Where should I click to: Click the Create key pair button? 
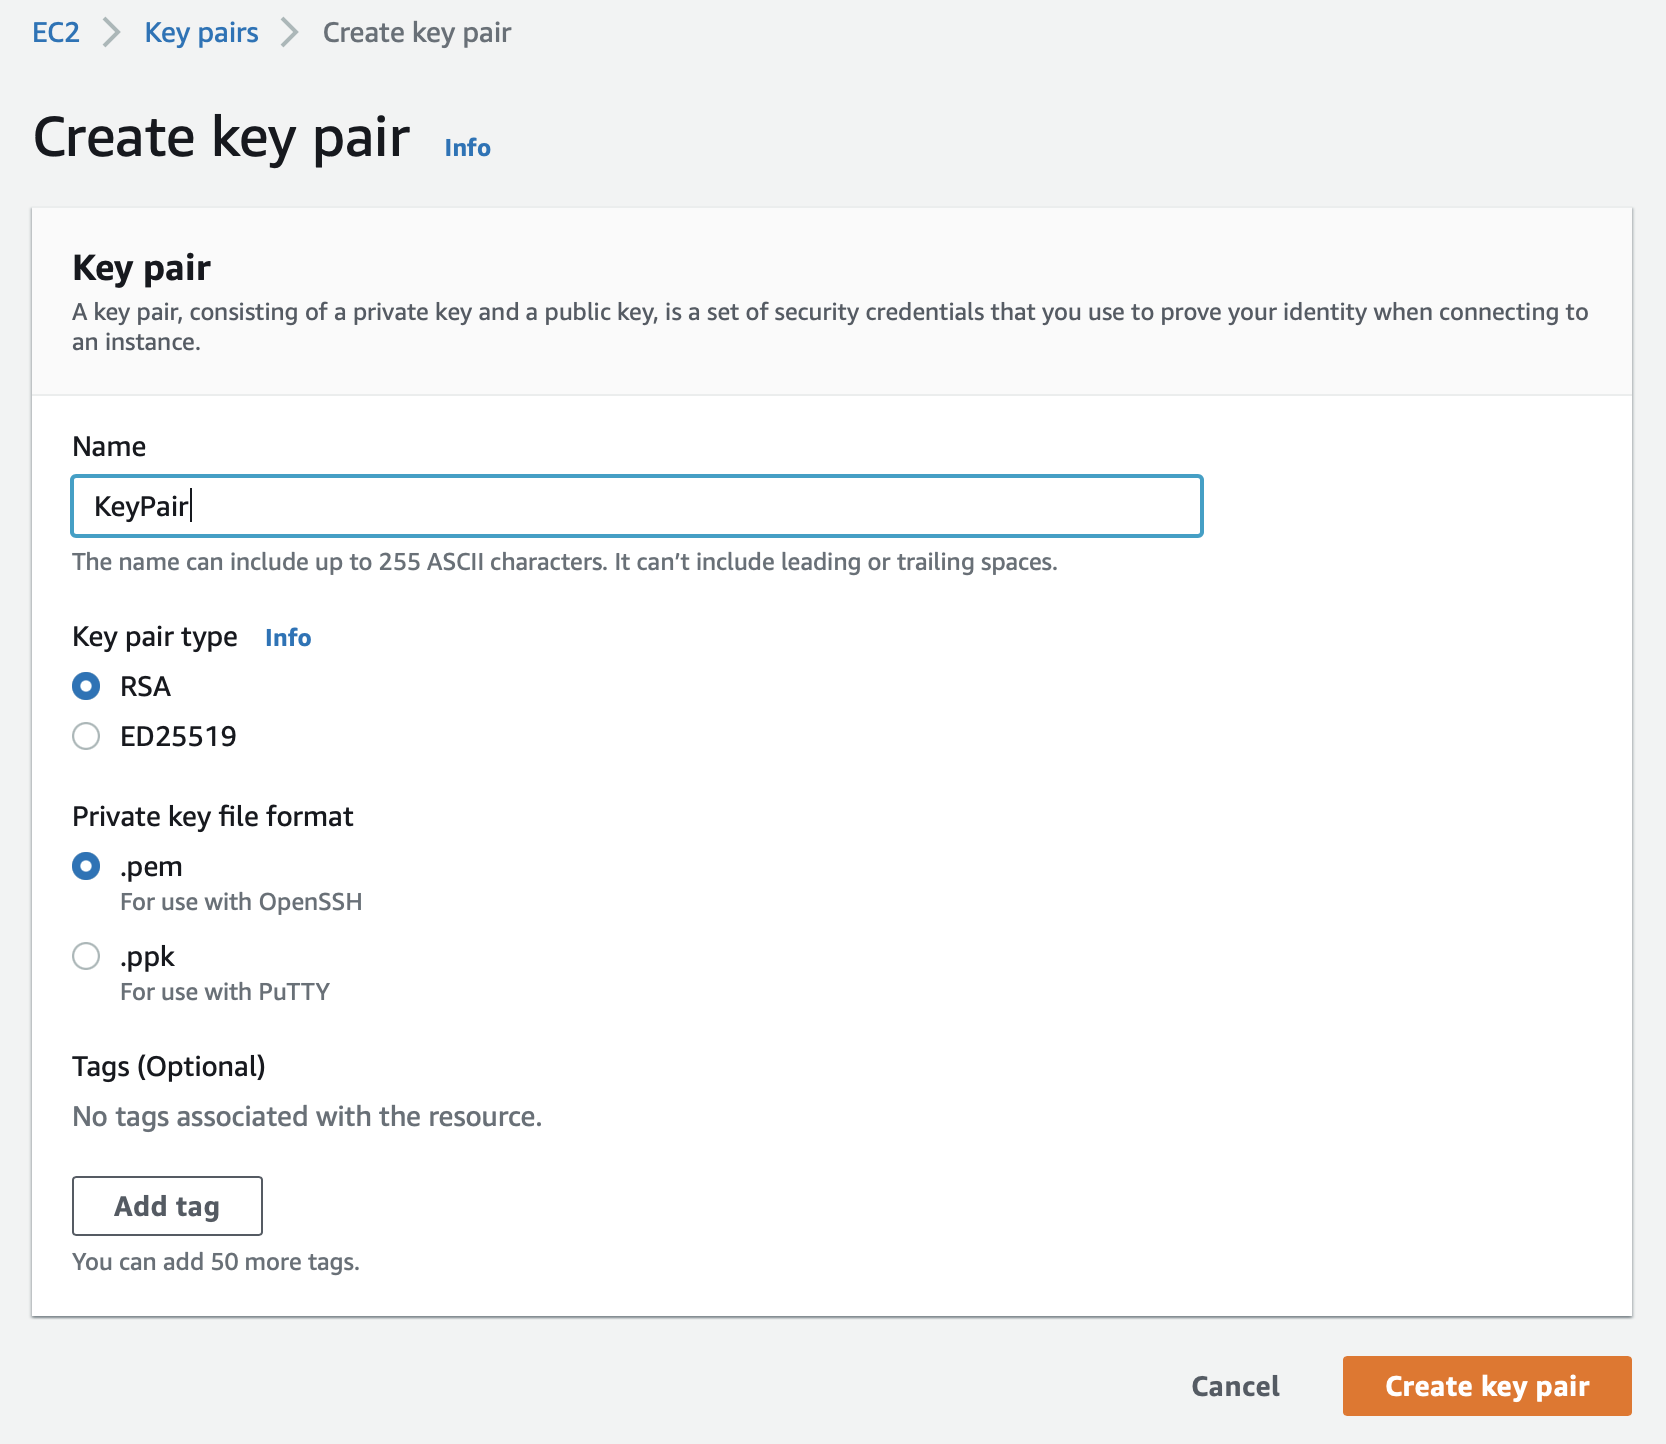click(x=1487, y=1386)
